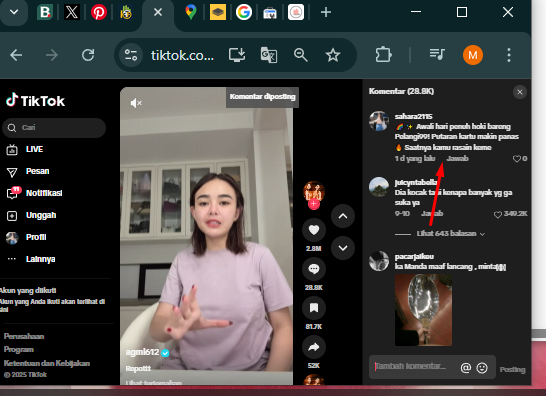Reply to sahara2115 via Jawab
546x396 pixels.
point(457,158)
